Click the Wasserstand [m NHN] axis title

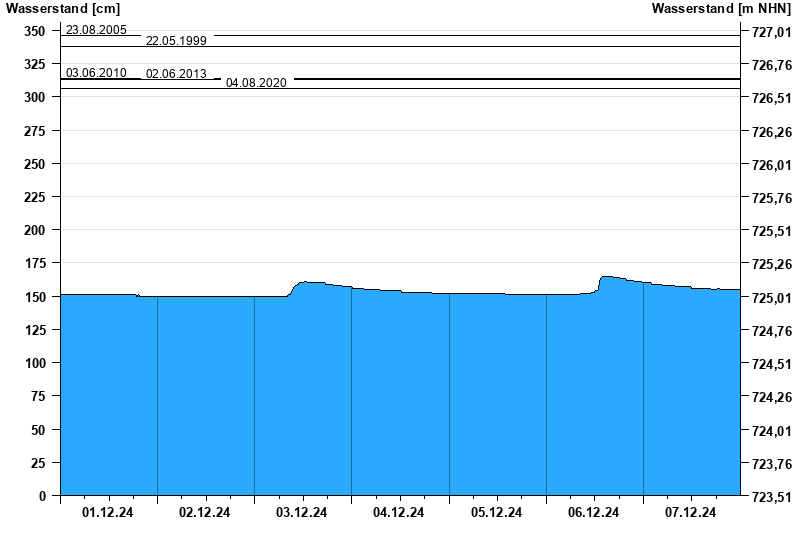tap(720, 8)
